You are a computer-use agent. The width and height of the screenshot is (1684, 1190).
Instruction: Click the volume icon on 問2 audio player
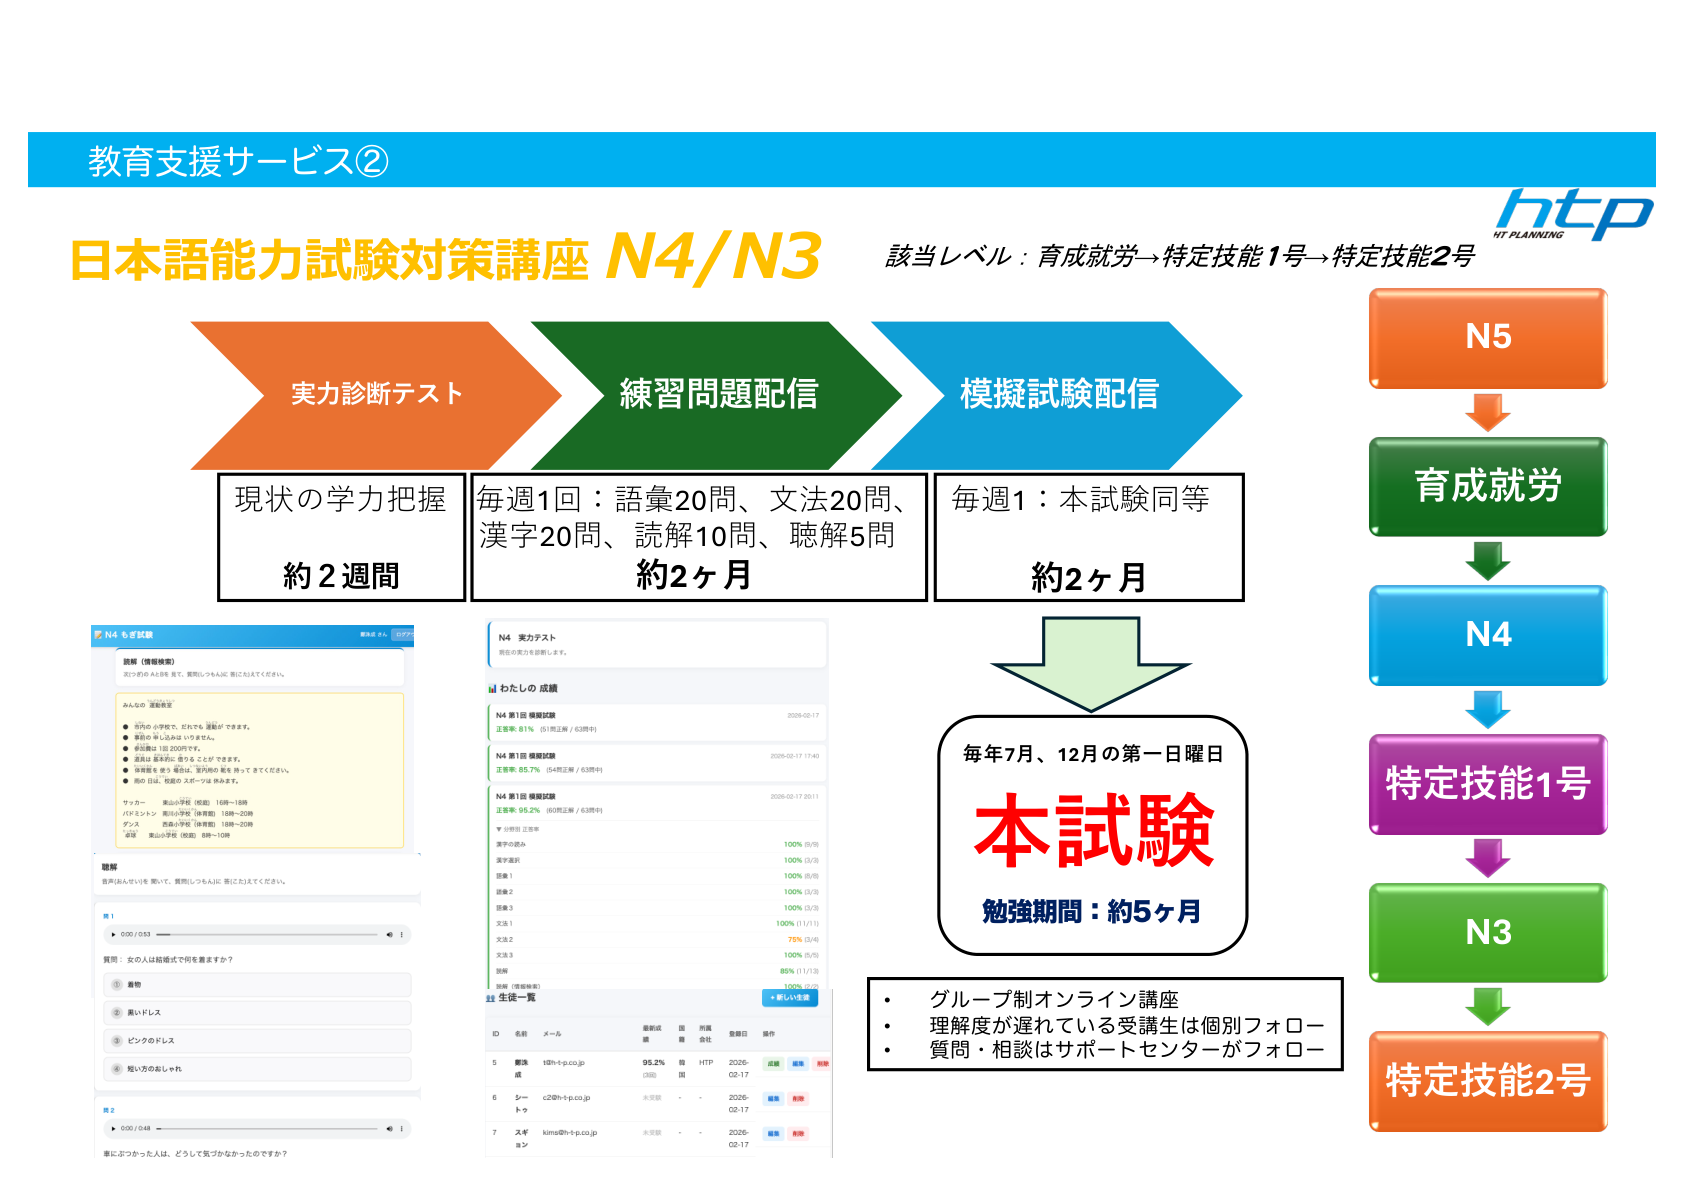(390, 1129)
